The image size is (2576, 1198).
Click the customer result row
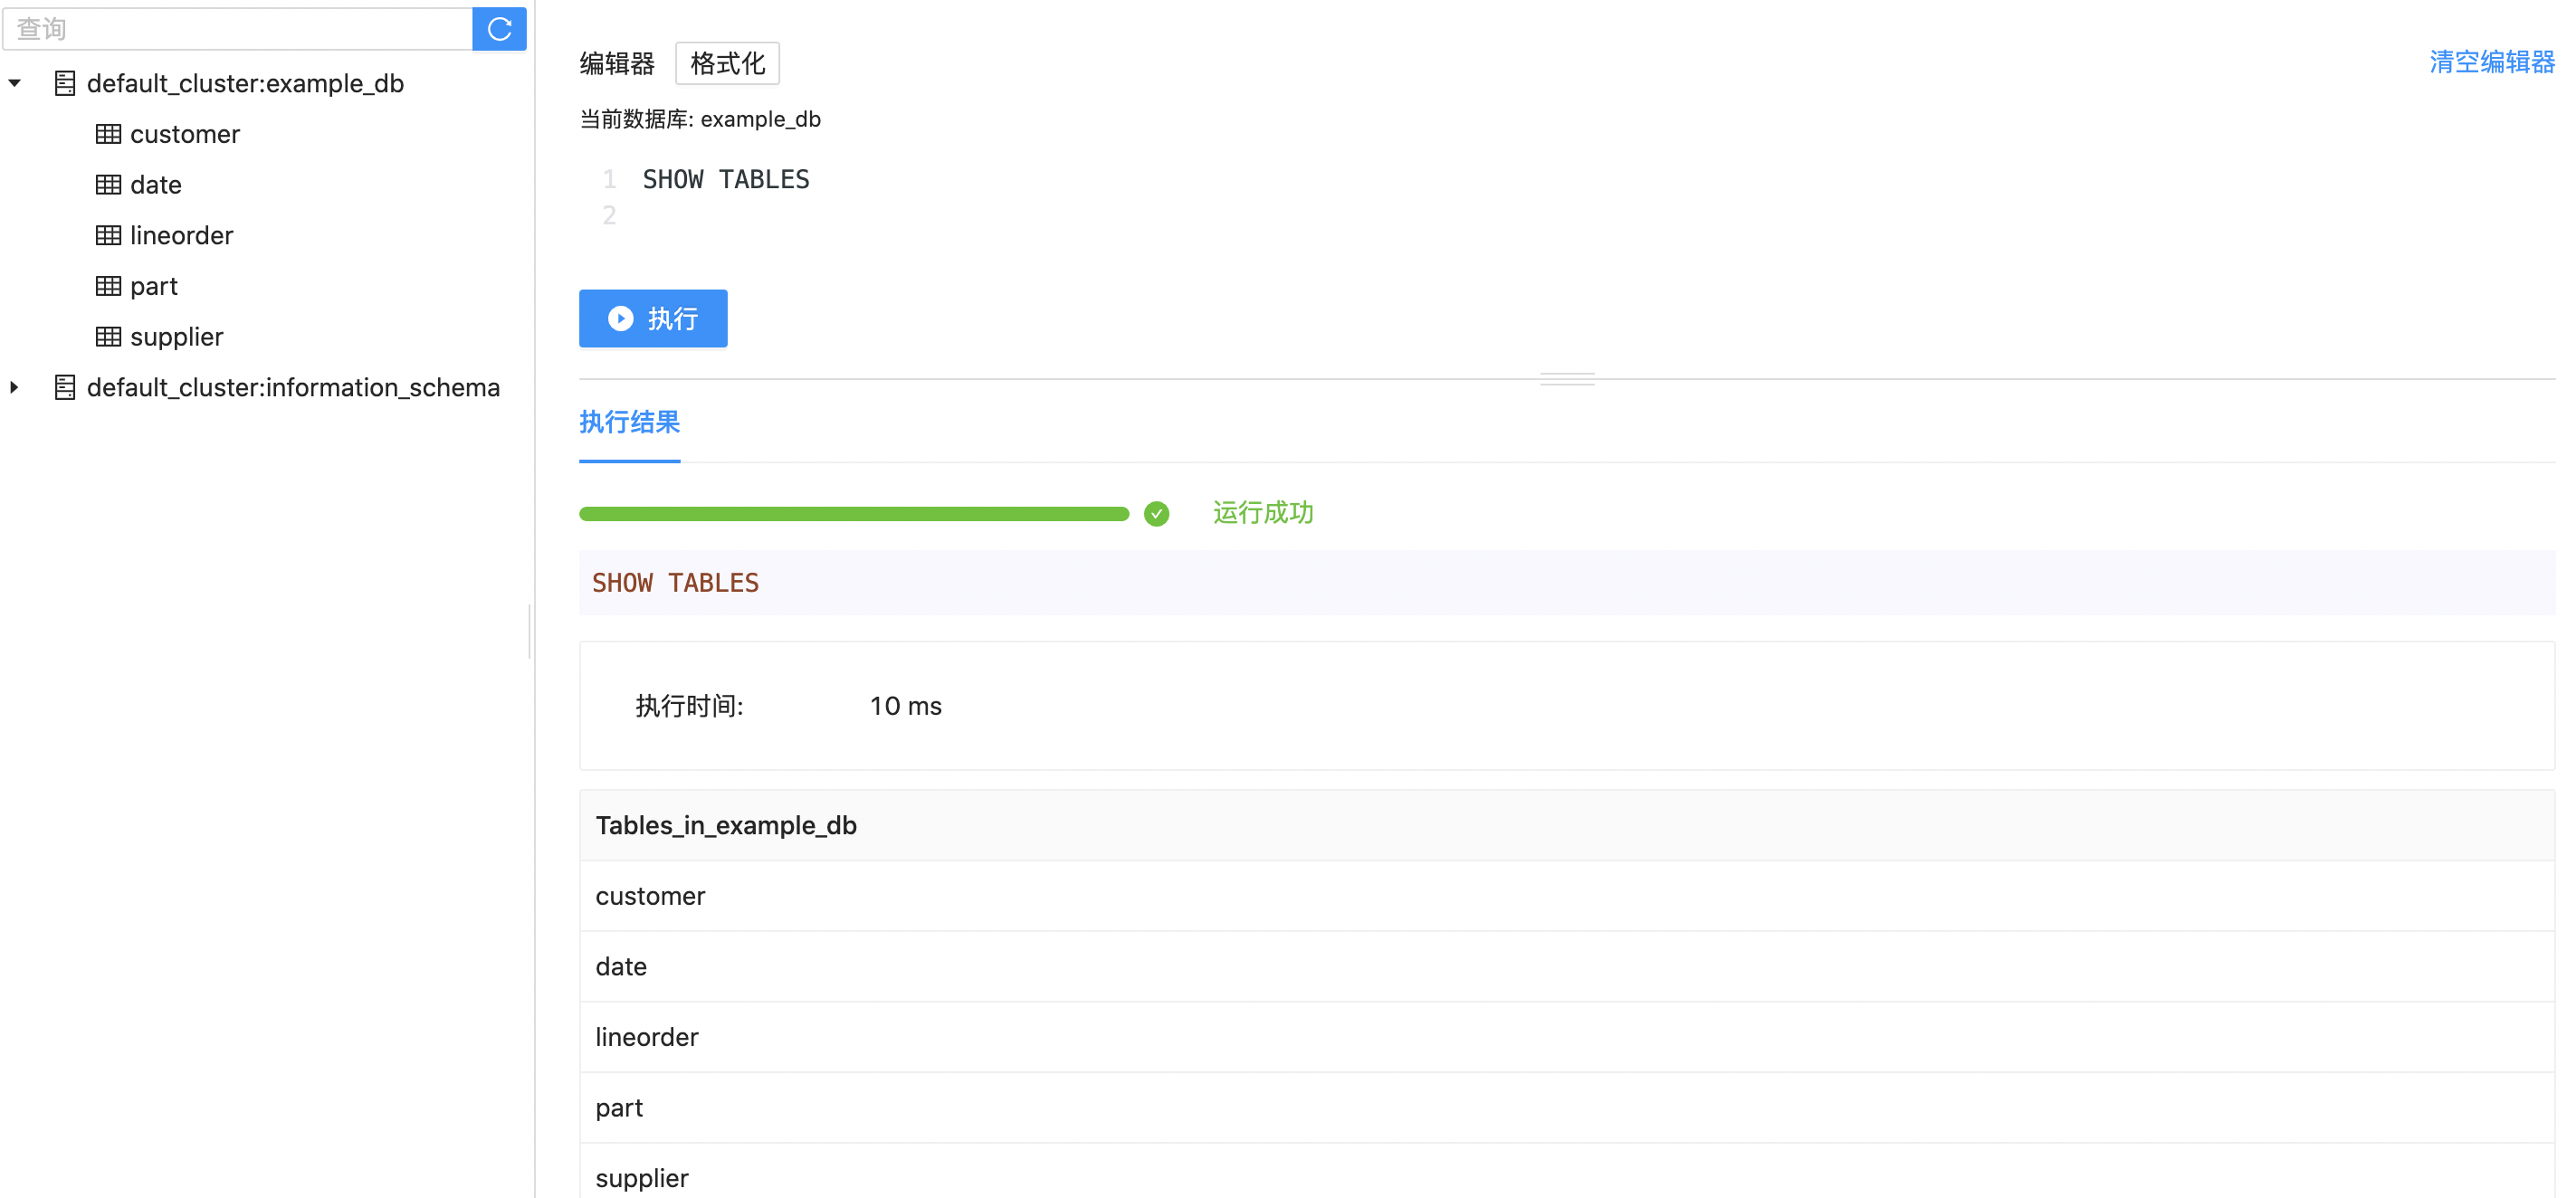(1567, 896)
